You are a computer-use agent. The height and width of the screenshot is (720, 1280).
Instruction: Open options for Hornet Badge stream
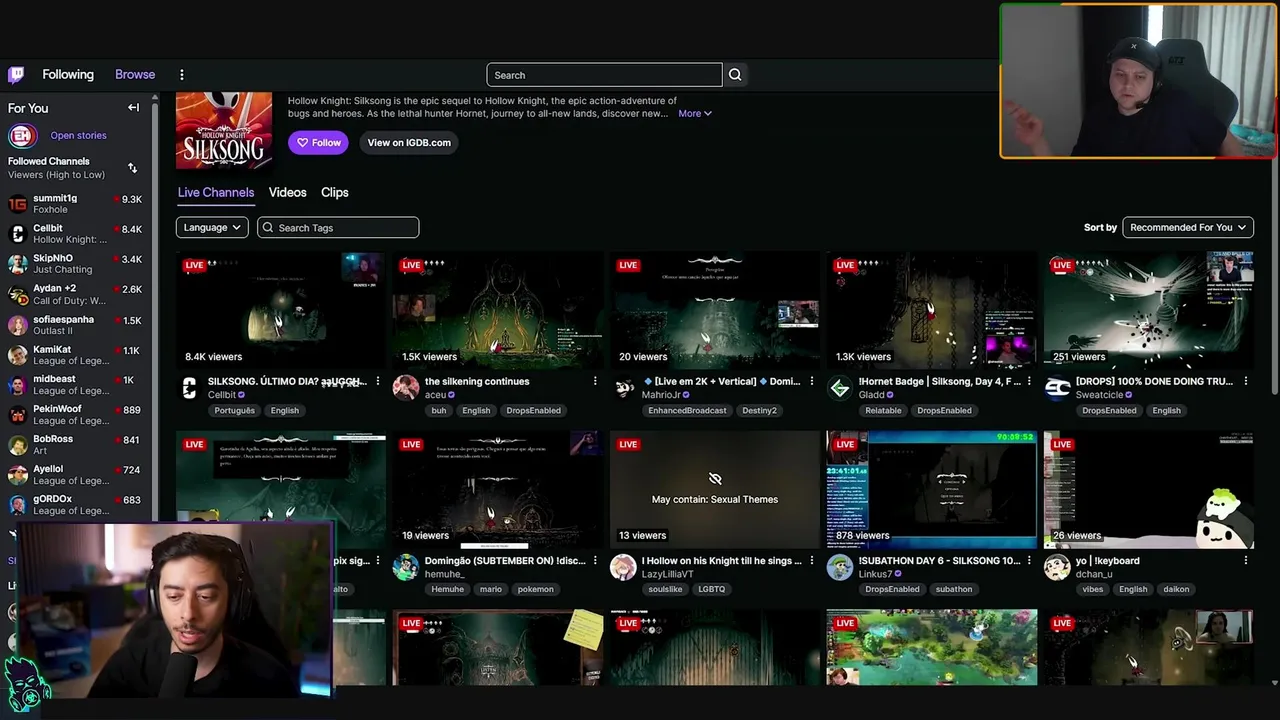(x=1028, y=381)
